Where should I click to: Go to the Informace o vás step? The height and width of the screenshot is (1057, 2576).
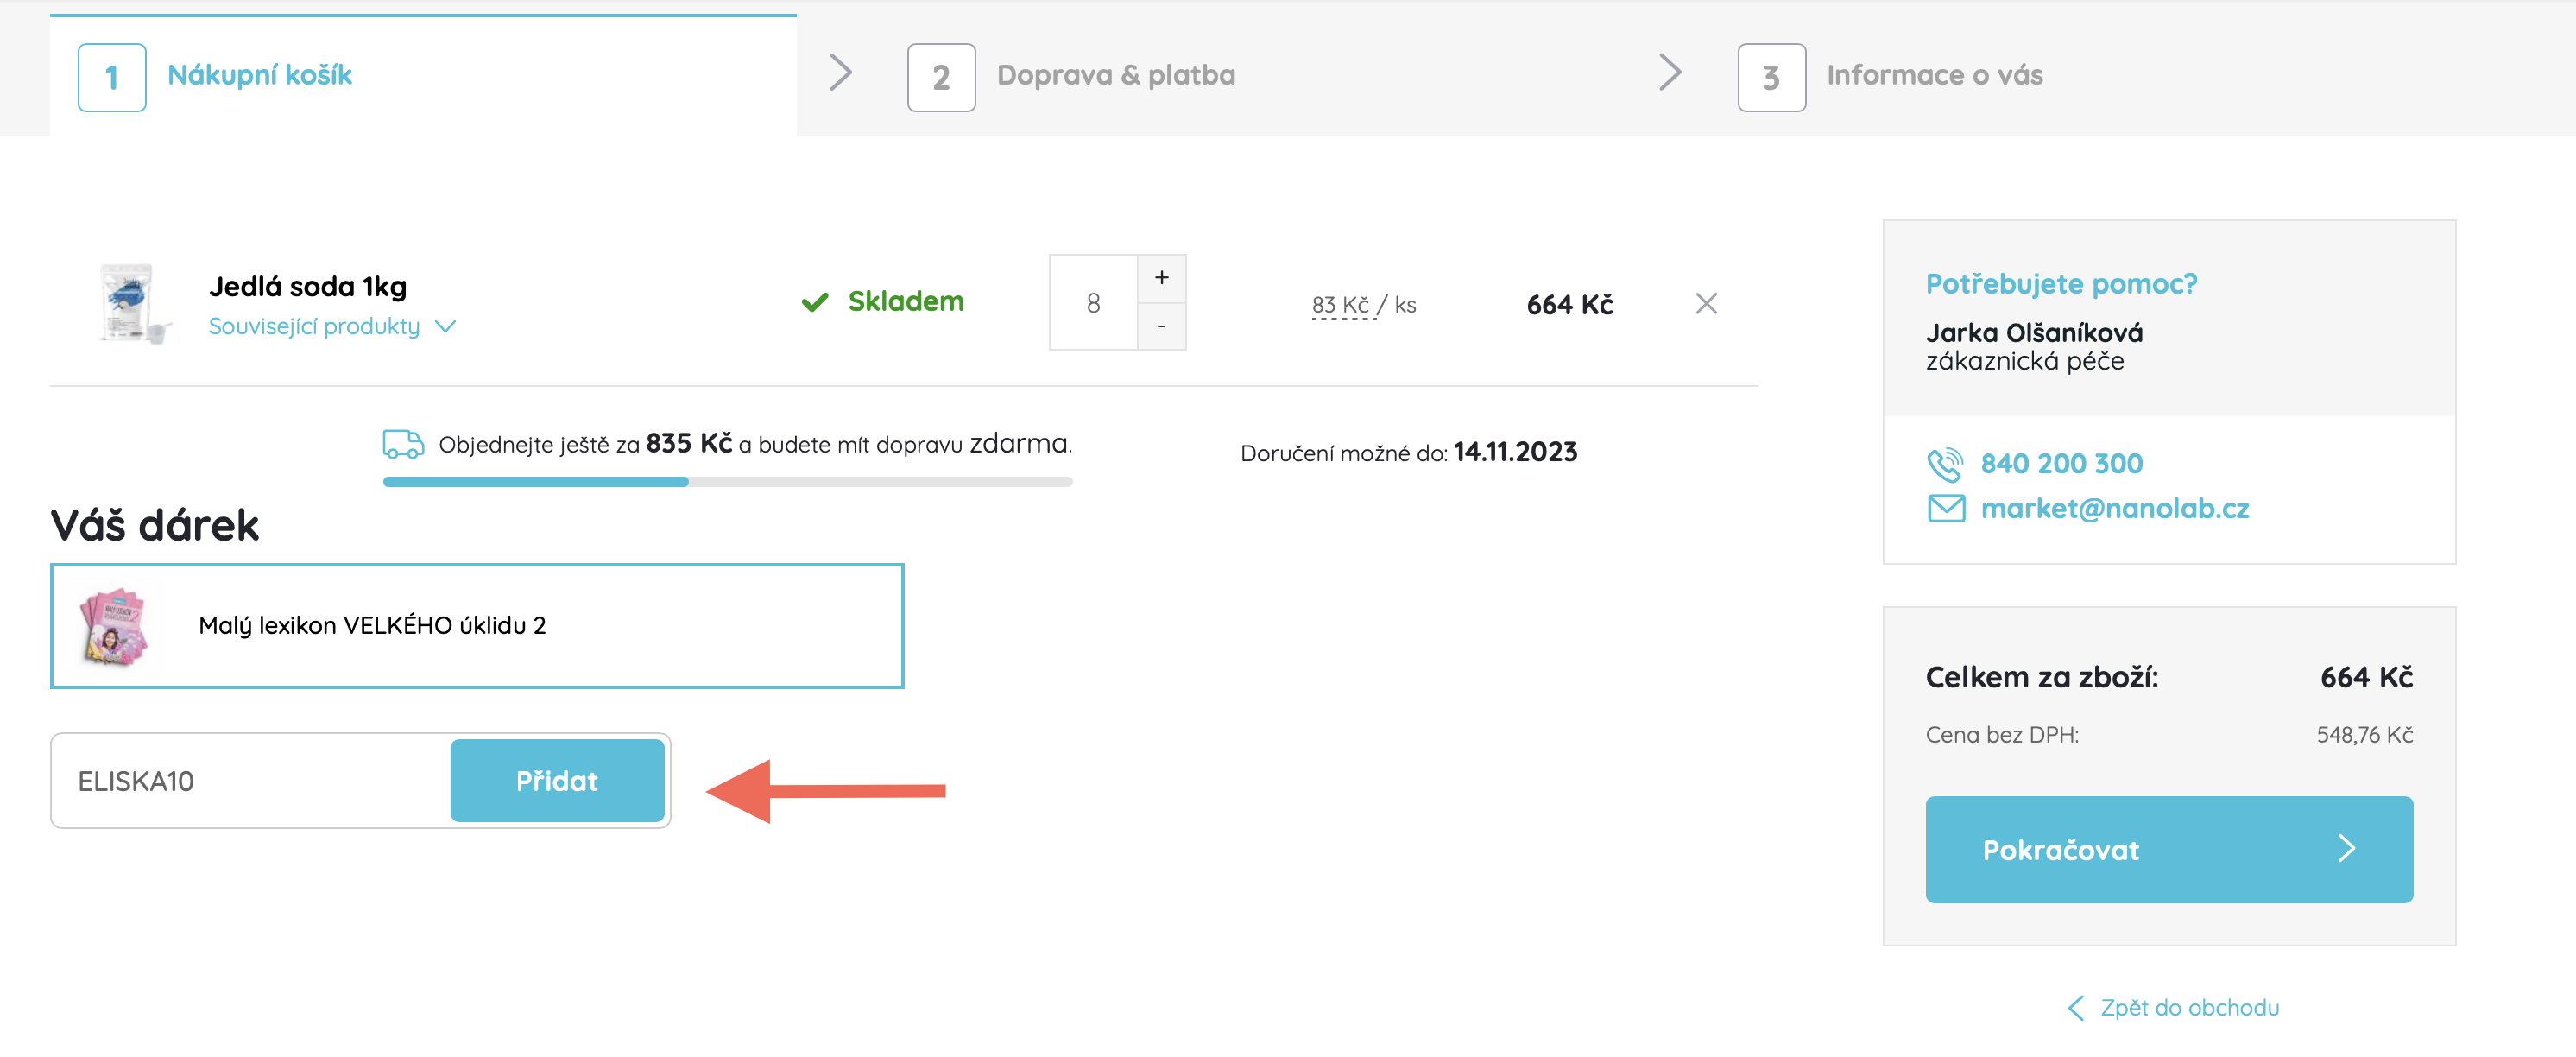1934,76
